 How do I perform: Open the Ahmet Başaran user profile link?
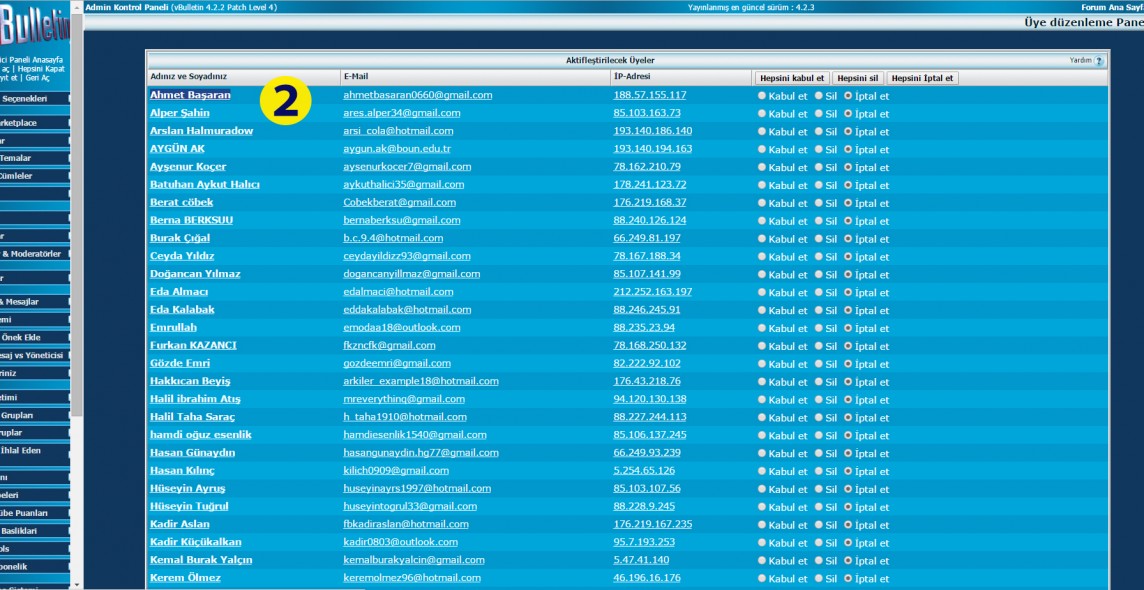pyautogui.click(x=190, y=95)
